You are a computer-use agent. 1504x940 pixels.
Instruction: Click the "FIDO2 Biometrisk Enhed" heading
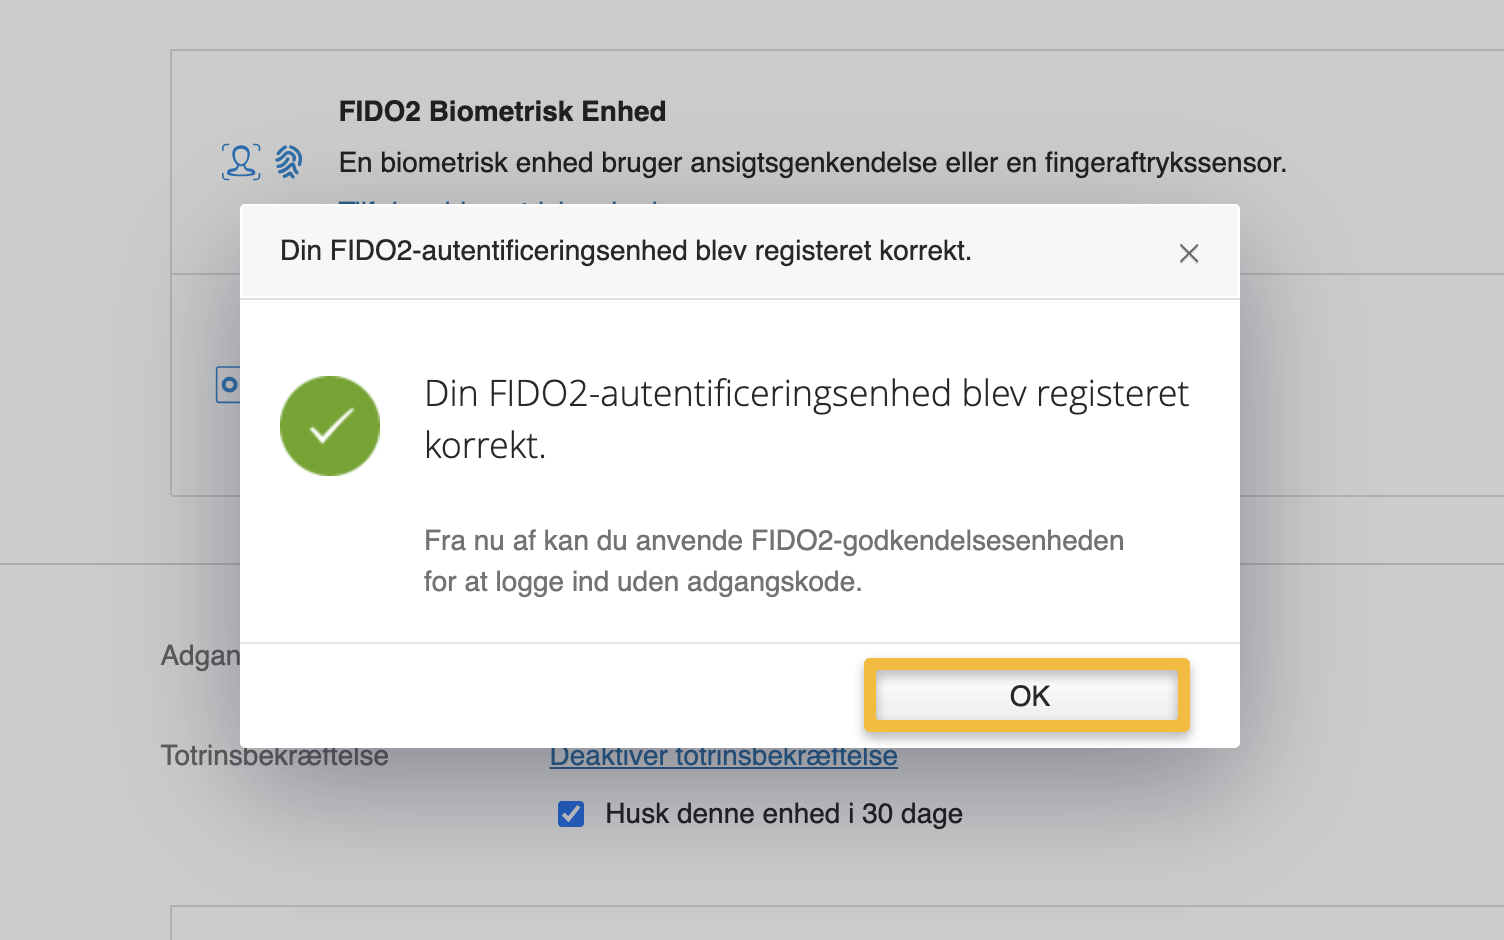[x=501, y=111]
